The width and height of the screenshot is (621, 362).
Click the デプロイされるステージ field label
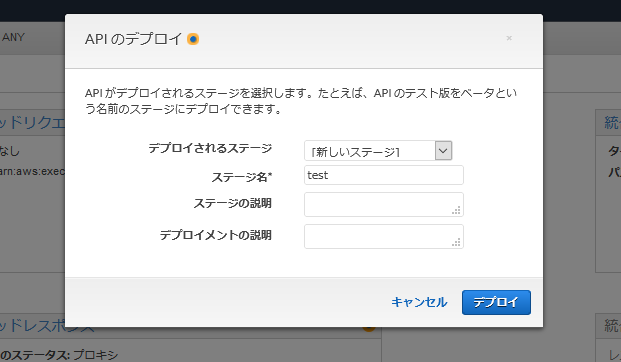click(210, 148)
